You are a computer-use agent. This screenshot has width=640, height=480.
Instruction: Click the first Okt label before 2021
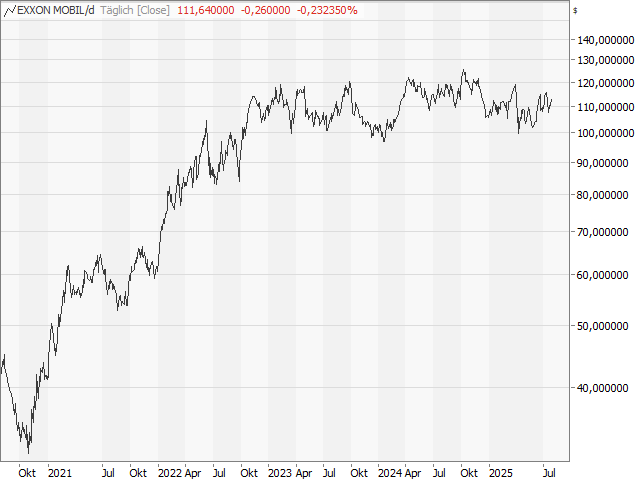pyautogui.click(x=27, y=473)
